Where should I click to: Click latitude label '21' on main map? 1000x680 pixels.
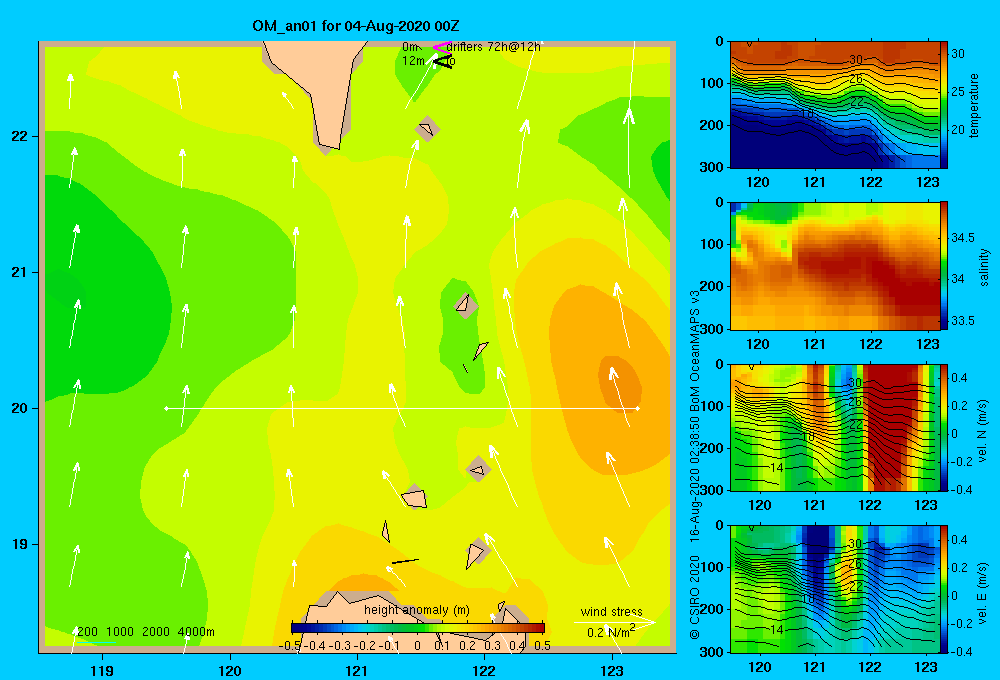[x=20, y=272]
